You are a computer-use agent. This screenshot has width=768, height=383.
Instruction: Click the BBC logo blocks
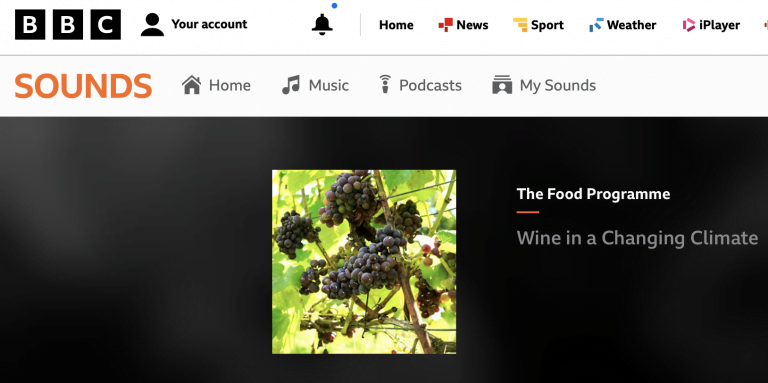click(x=68, y=24)
